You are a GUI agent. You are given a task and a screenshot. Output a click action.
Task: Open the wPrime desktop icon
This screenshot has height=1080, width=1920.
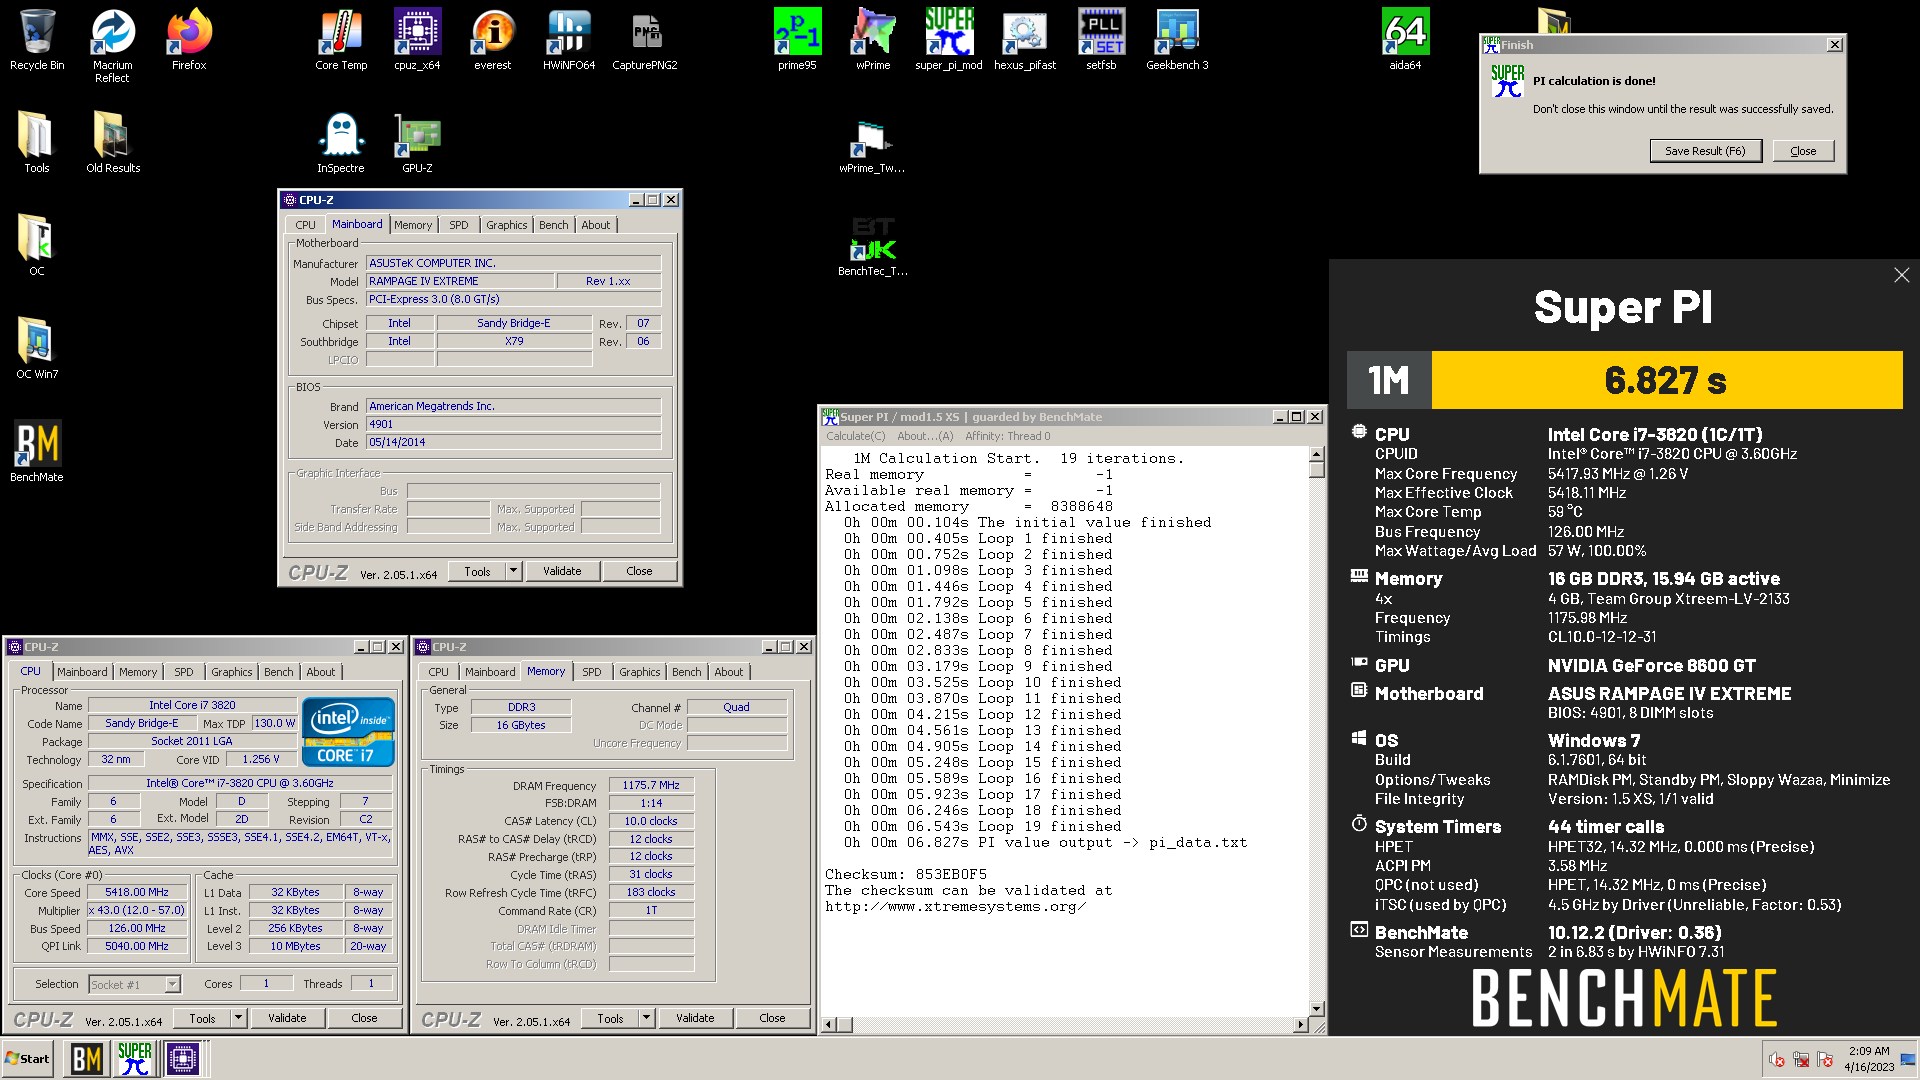(x=873, y=40)
